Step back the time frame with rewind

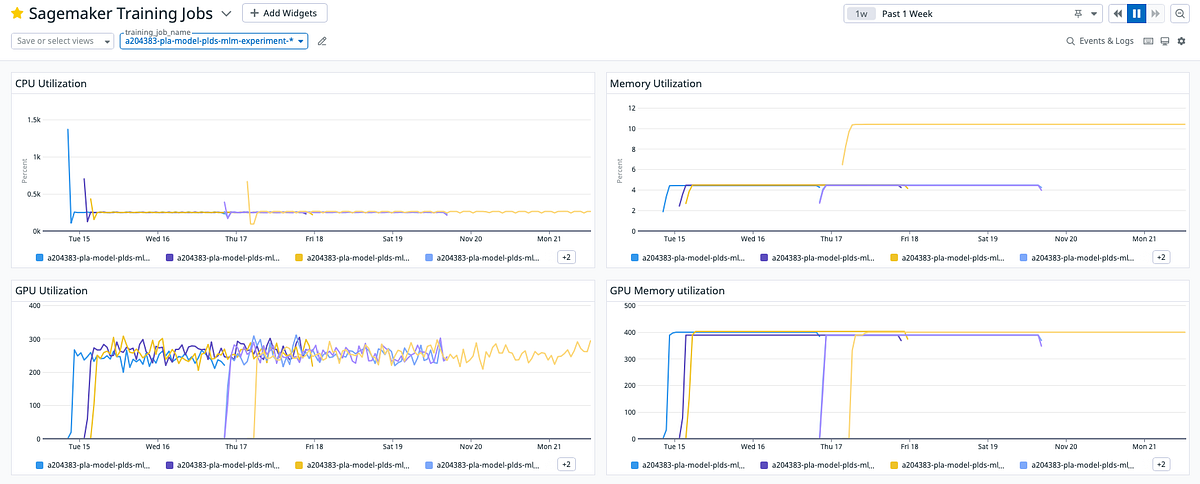pos(1118,14)
